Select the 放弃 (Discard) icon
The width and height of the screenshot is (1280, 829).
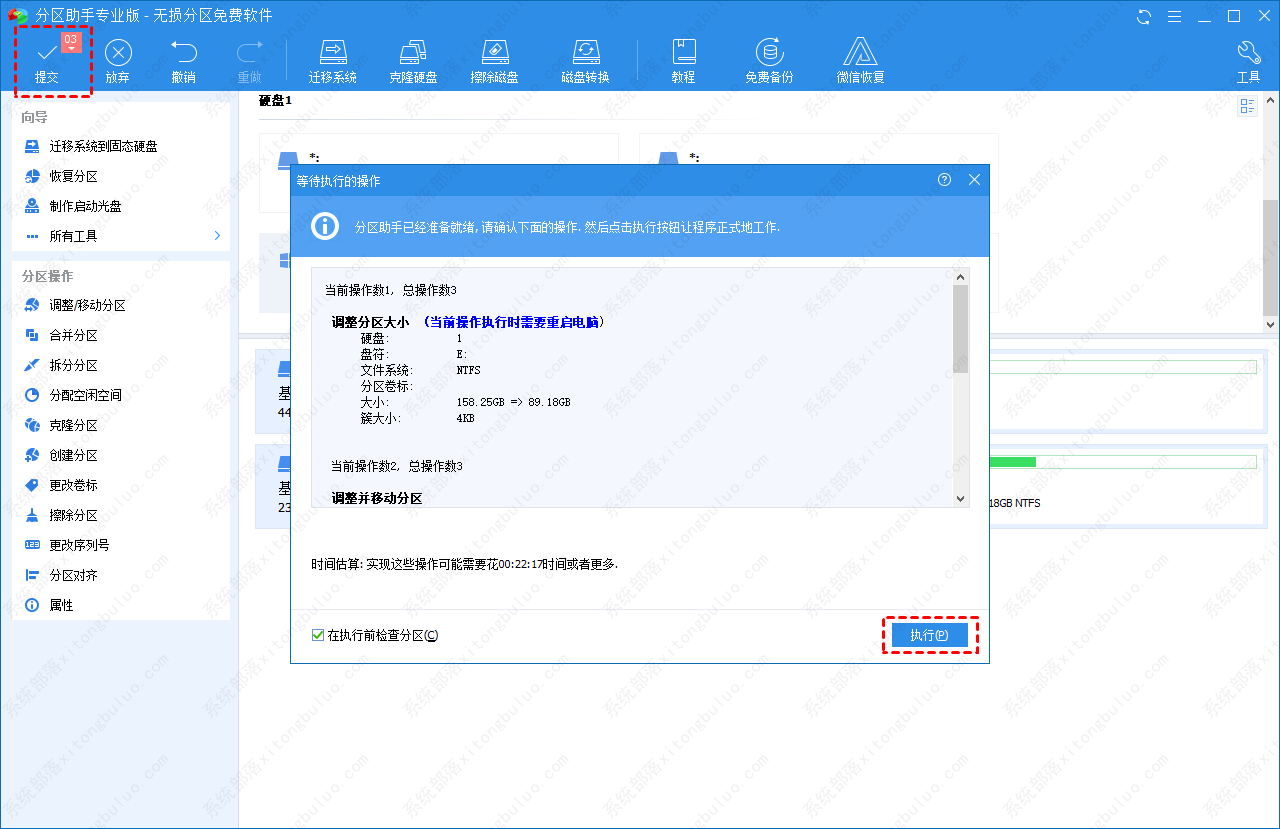[x=118, y=58]
